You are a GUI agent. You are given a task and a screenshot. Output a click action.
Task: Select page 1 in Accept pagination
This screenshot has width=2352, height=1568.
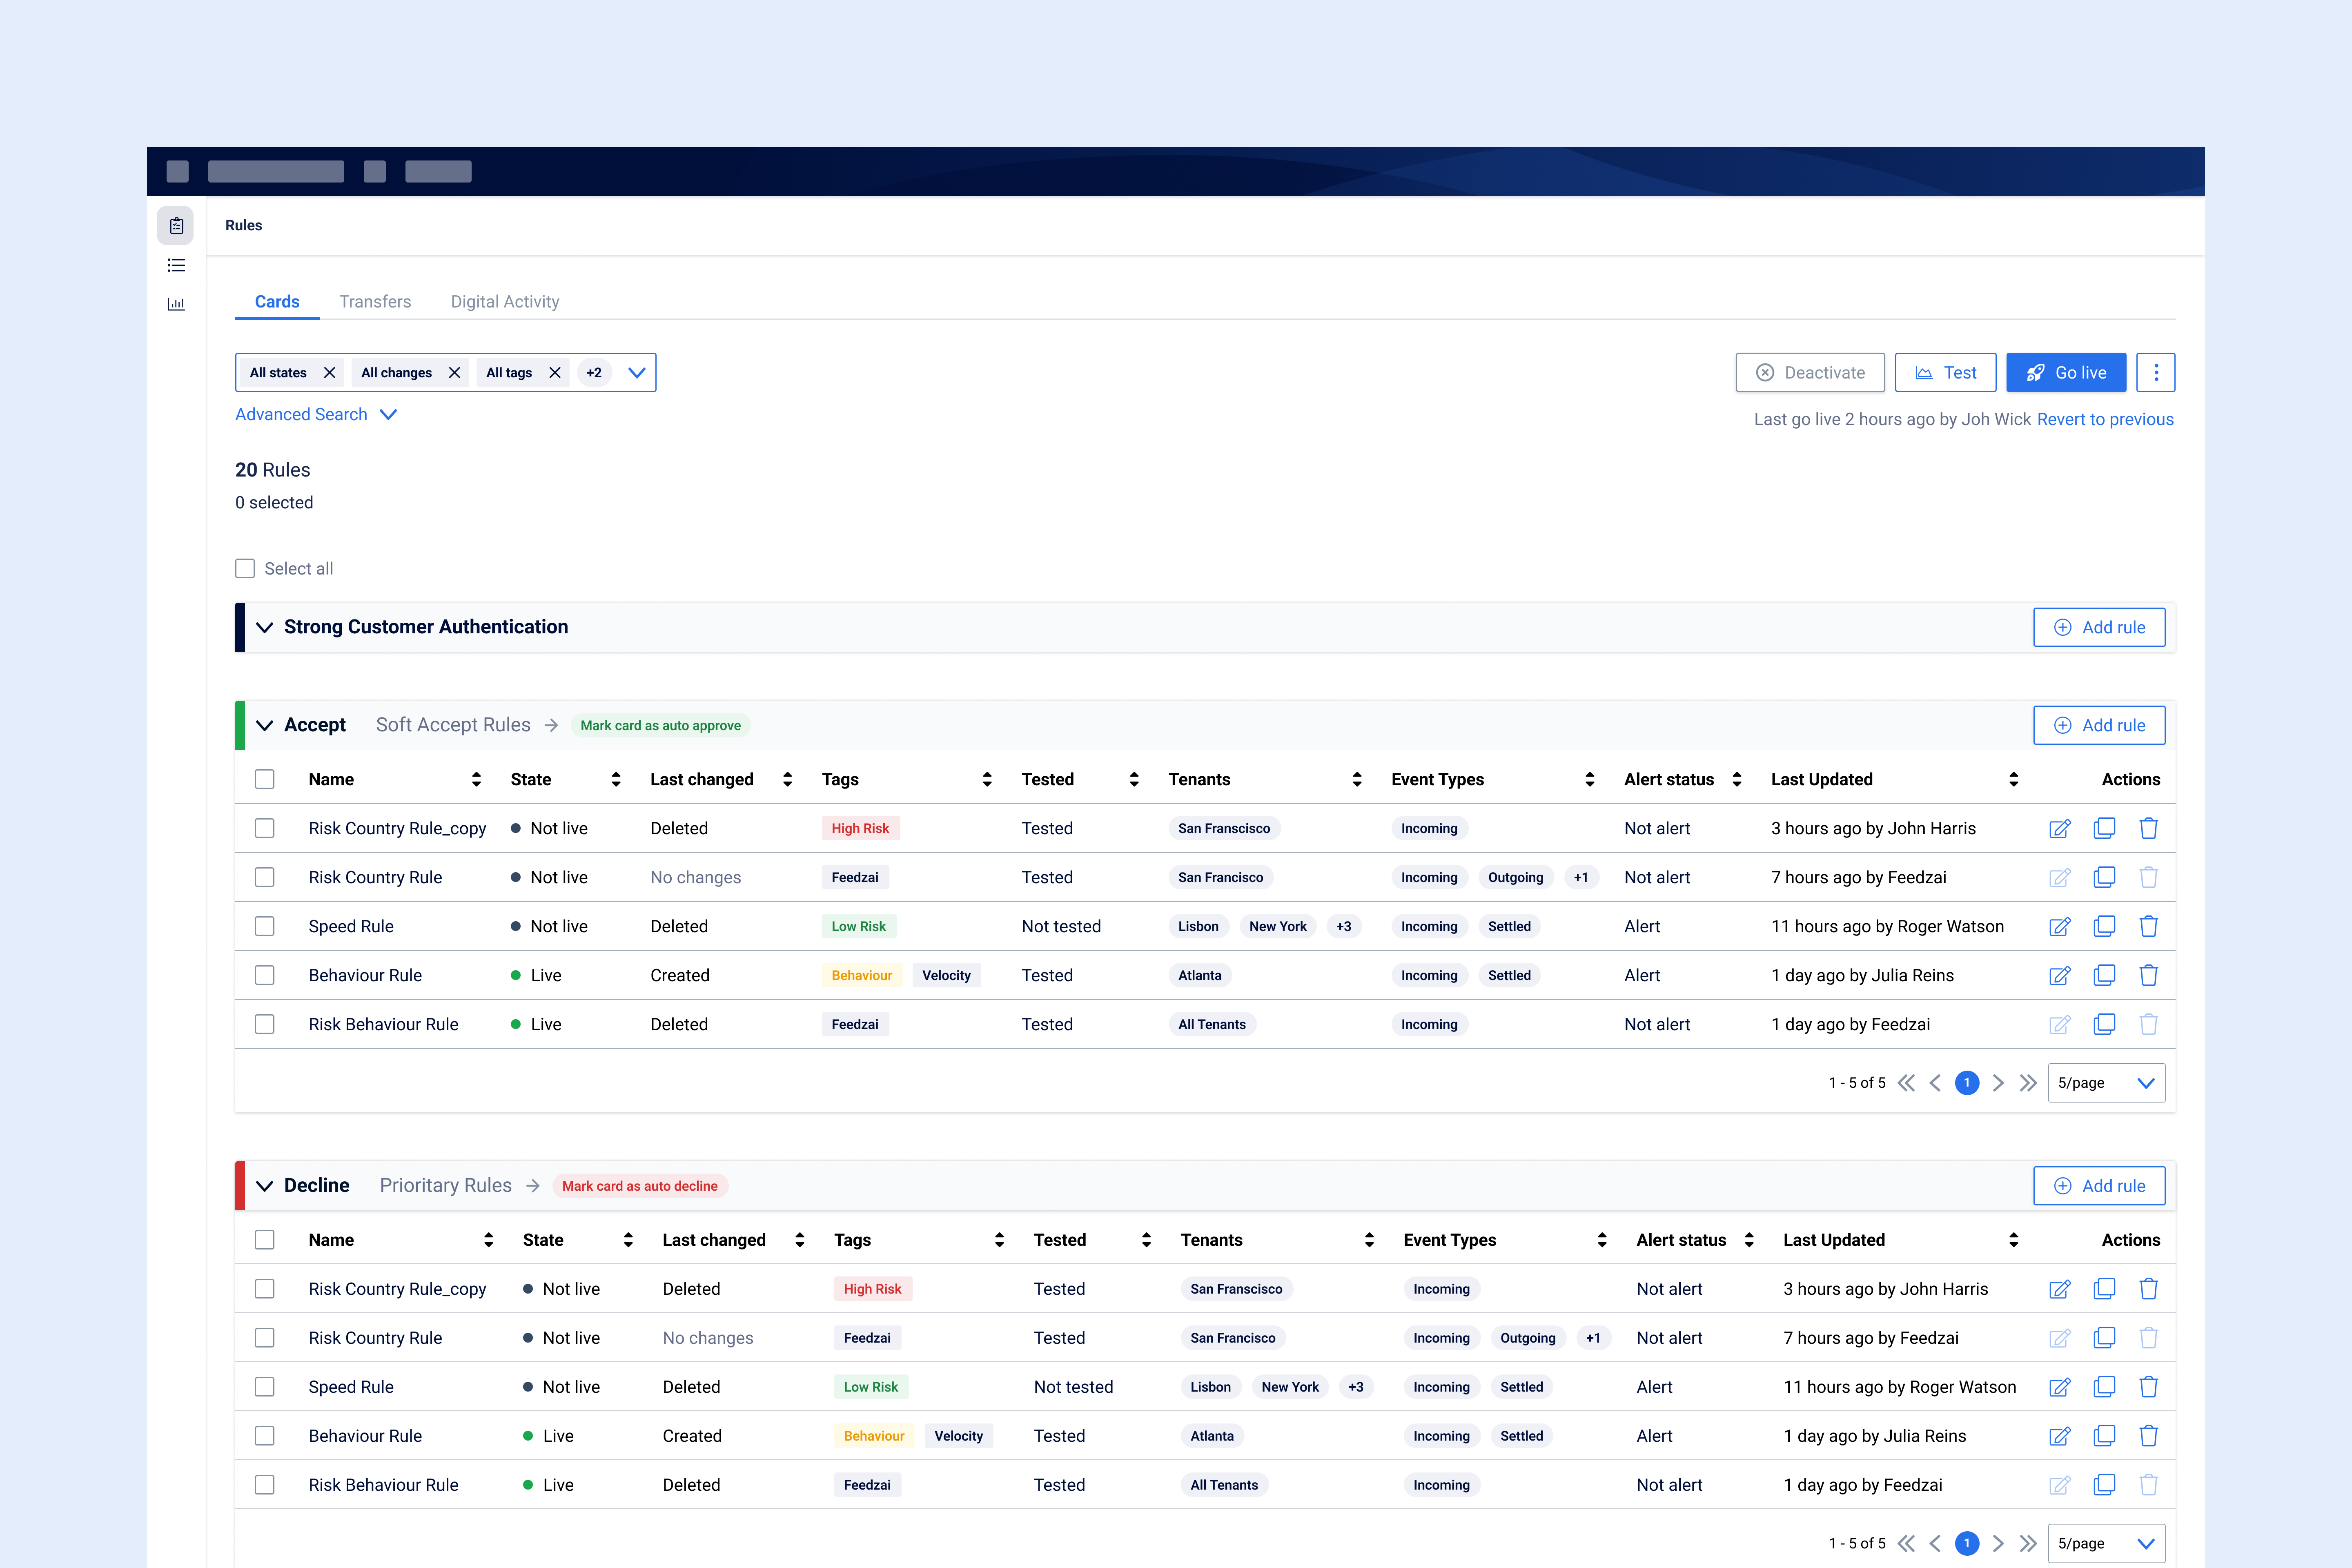click(x=1967, y=1083)
